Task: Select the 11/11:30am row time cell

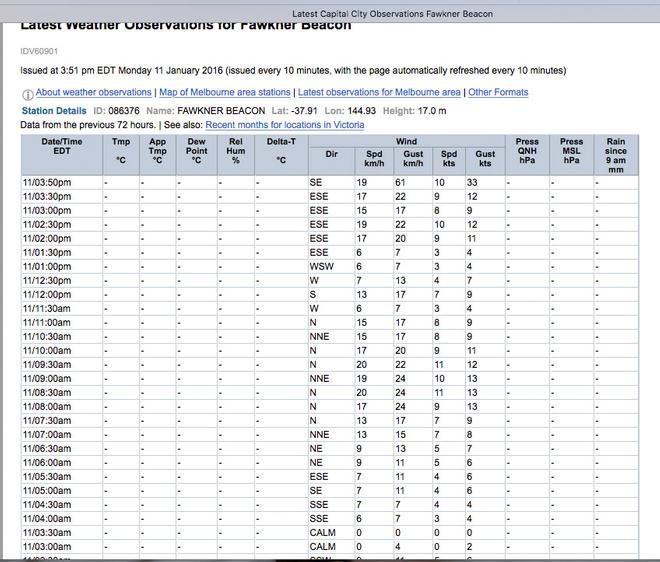Action: tap(61, 309)
